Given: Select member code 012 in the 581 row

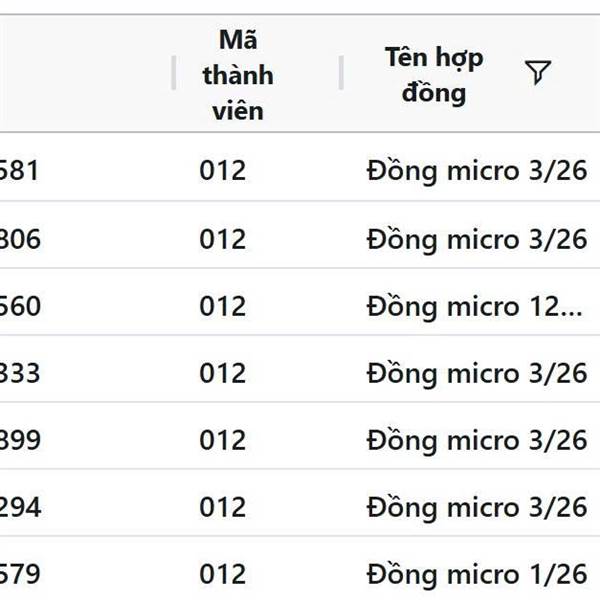Looking at the screenshot, I should point(222,171).
